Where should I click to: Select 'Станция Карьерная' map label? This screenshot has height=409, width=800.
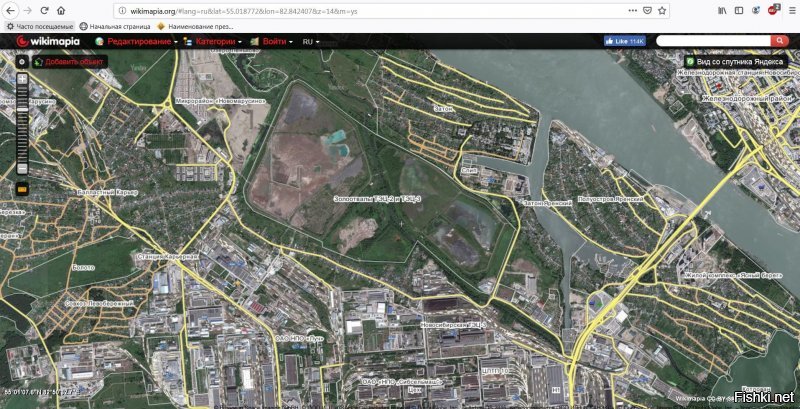point(168,257)
